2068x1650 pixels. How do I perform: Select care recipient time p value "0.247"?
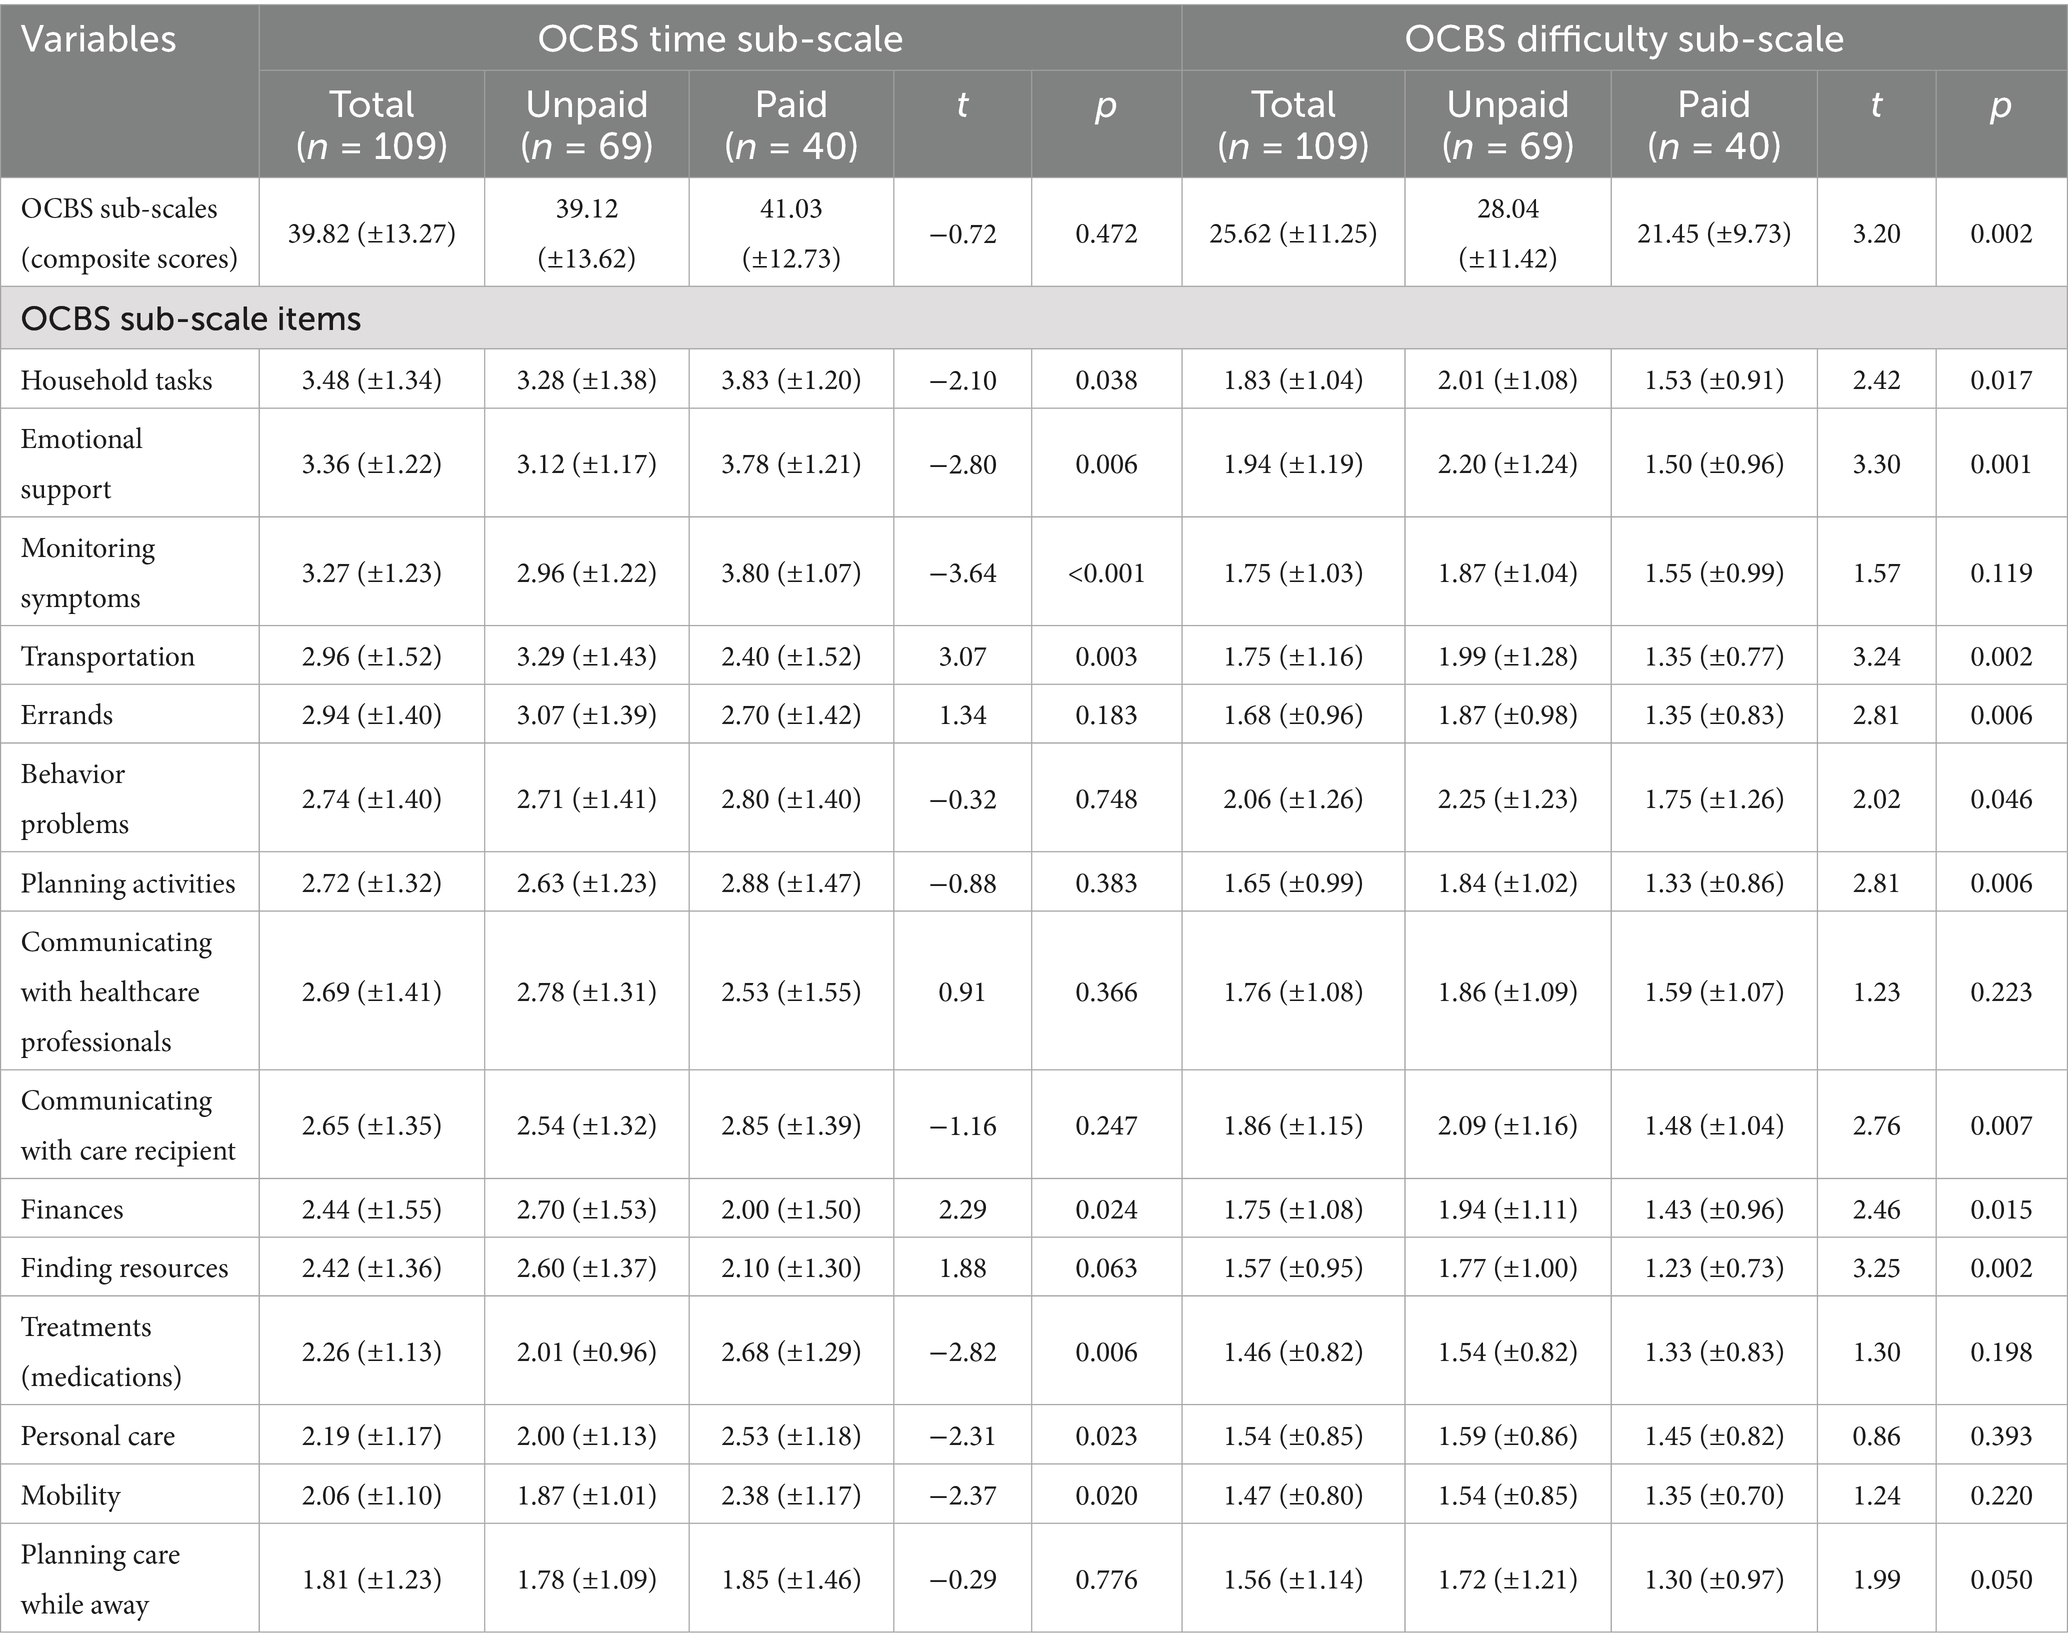(1106, 1125)
